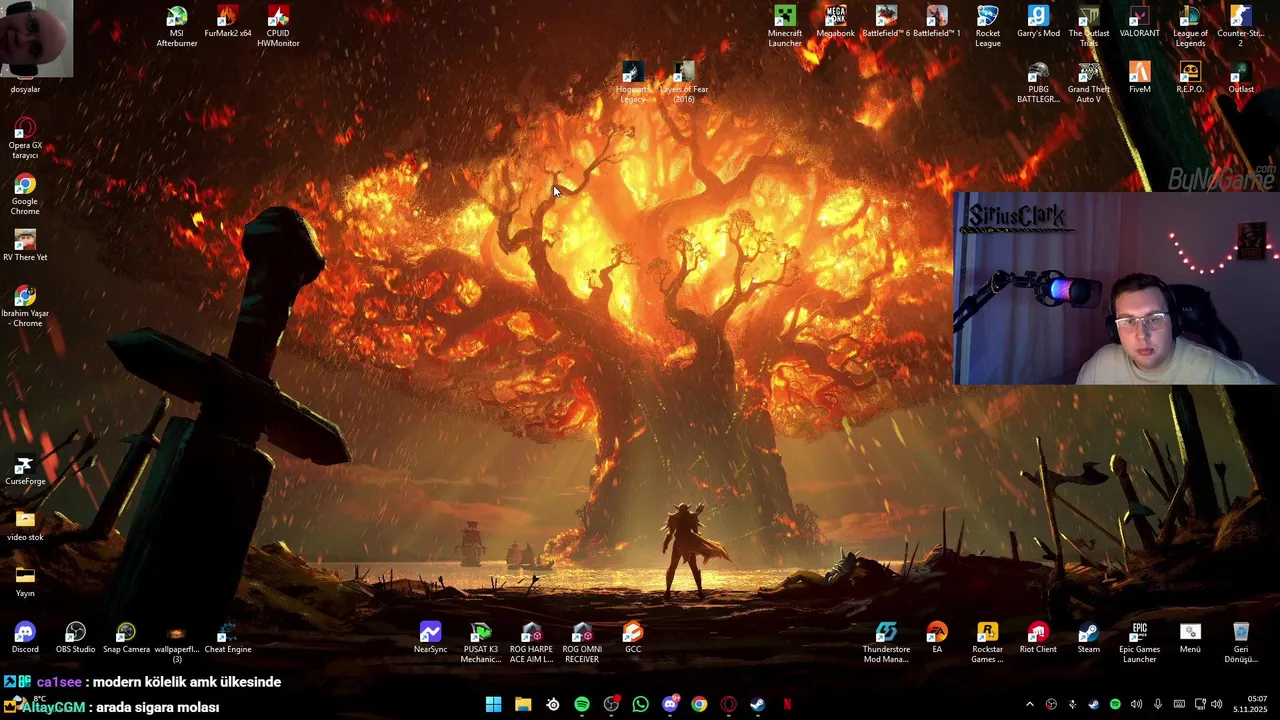The height and width of the screenshot is (720, 1280).
Task: Select the ROG OMNI RECEIVER icon
Action: point(582,643)
